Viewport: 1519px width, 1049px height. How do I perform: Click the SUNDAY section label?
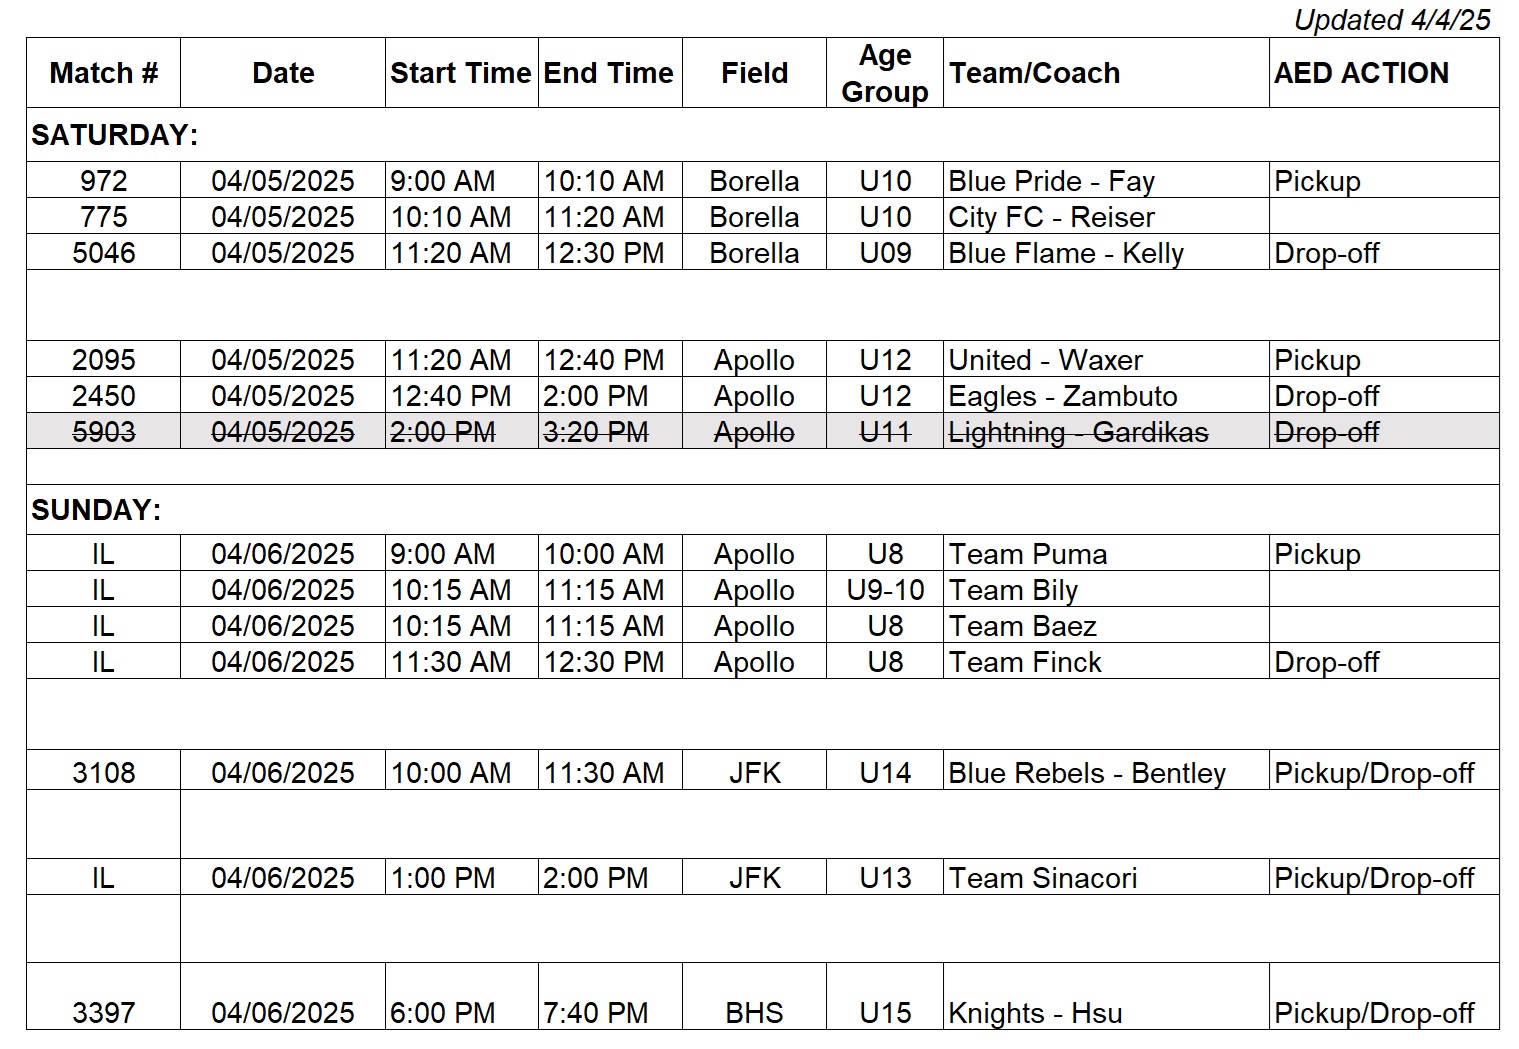pyautogui.click(x=96, y=510)
